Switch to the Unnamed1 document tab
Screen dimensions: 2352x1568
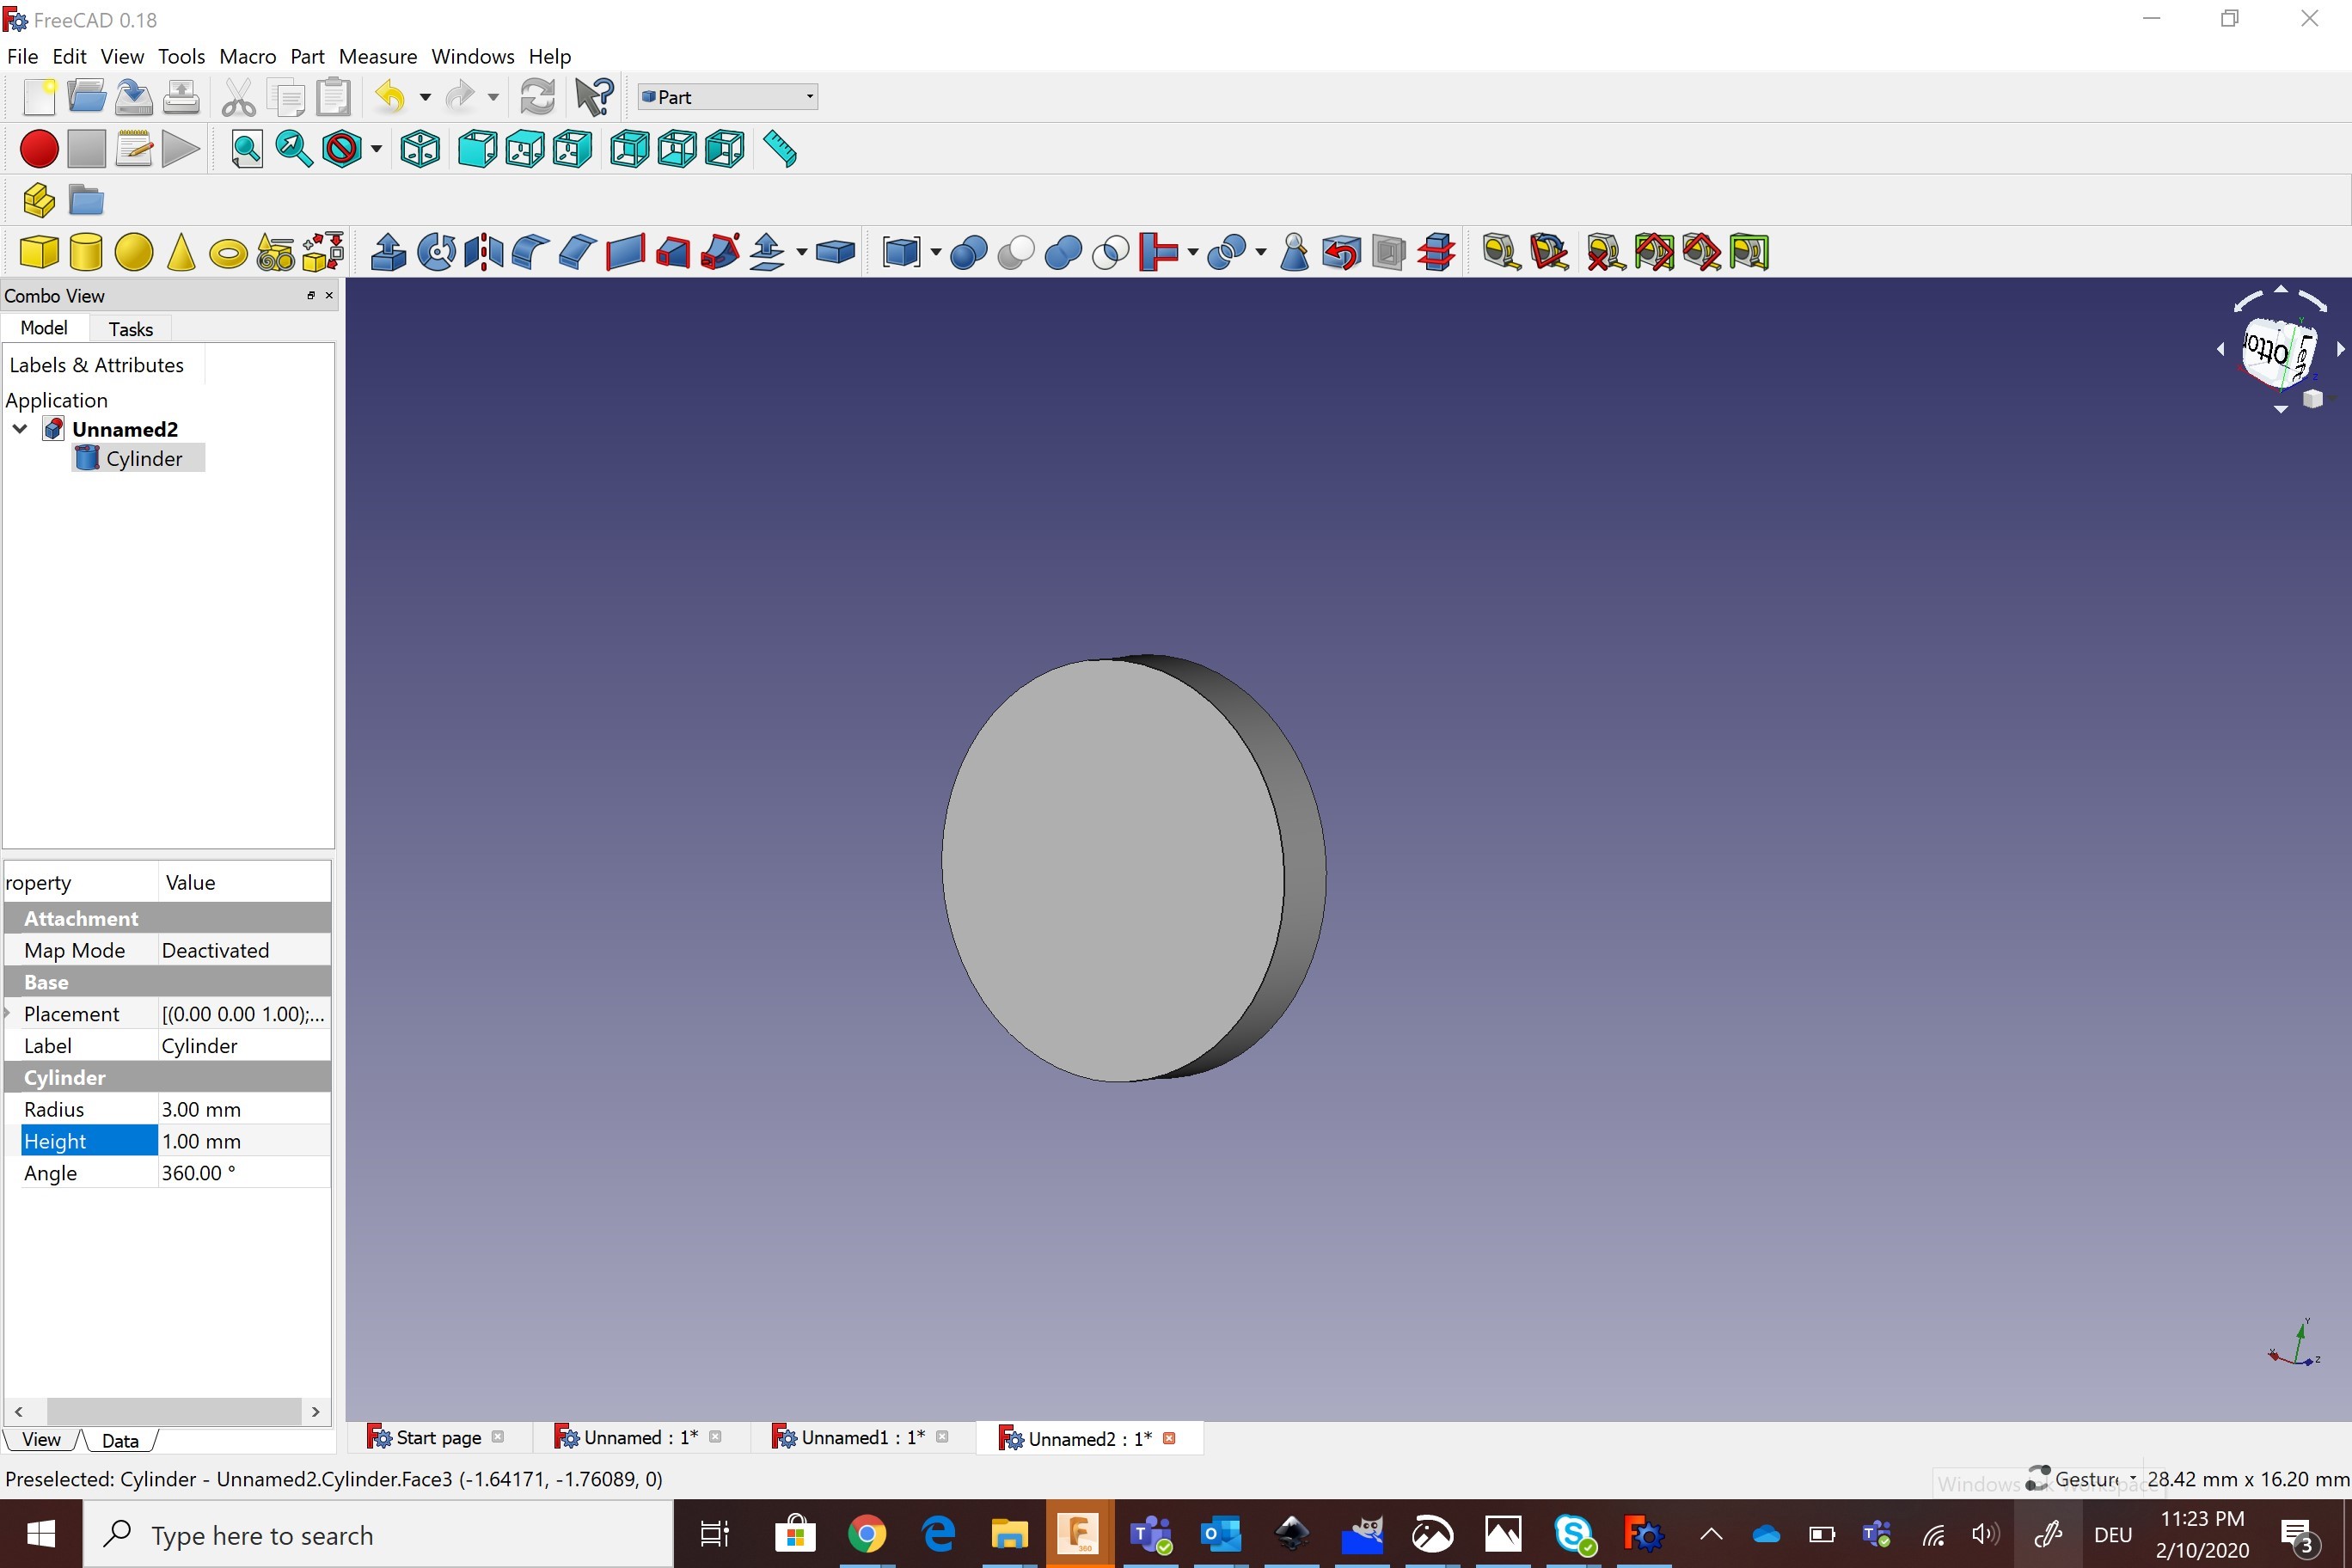pos(862,1437)
